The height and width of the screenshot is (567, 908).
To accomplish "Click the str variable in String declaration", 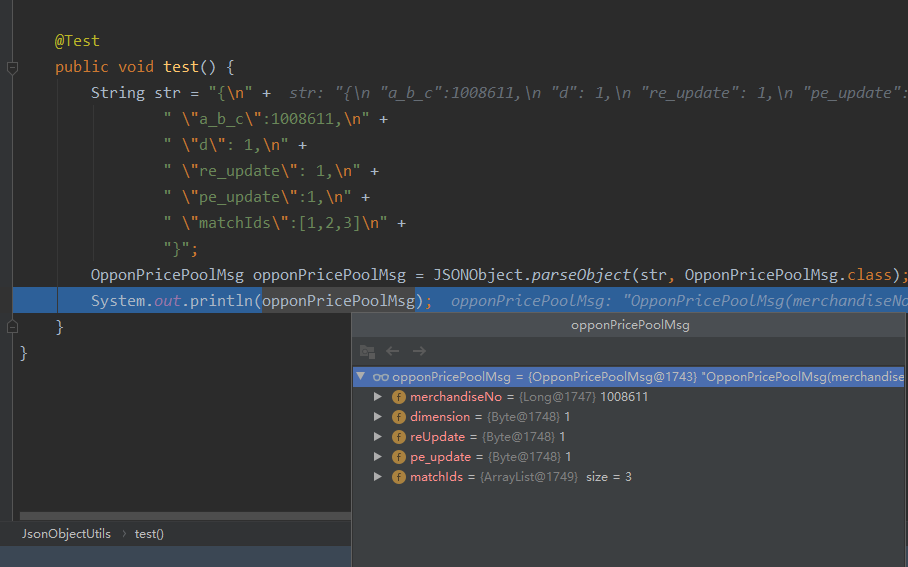I will [x=167, y=93].
